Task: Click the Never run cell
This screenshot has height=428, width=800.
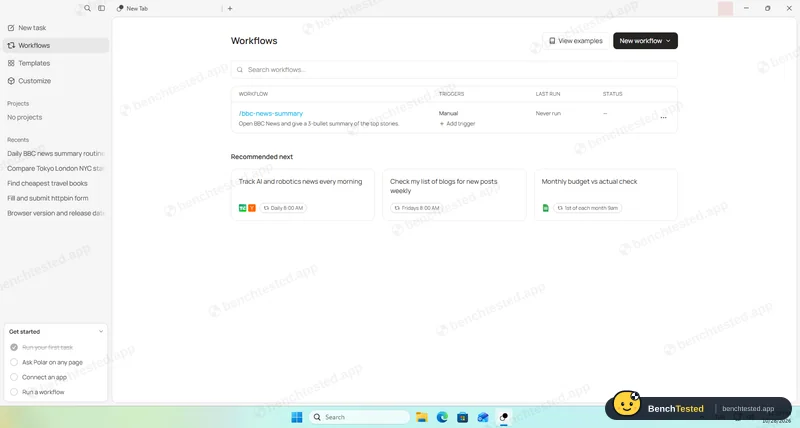Action: [548, 113]
